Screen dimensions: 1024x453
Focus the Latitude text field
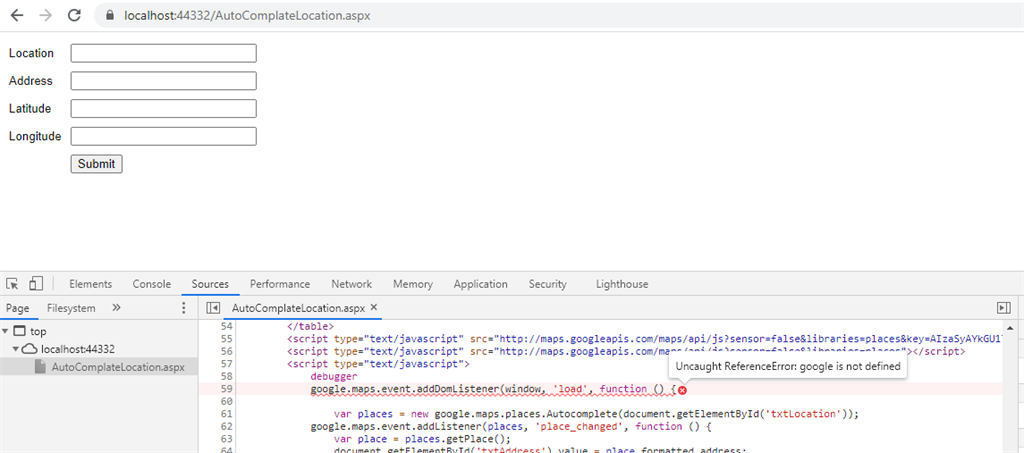[163, 108]
